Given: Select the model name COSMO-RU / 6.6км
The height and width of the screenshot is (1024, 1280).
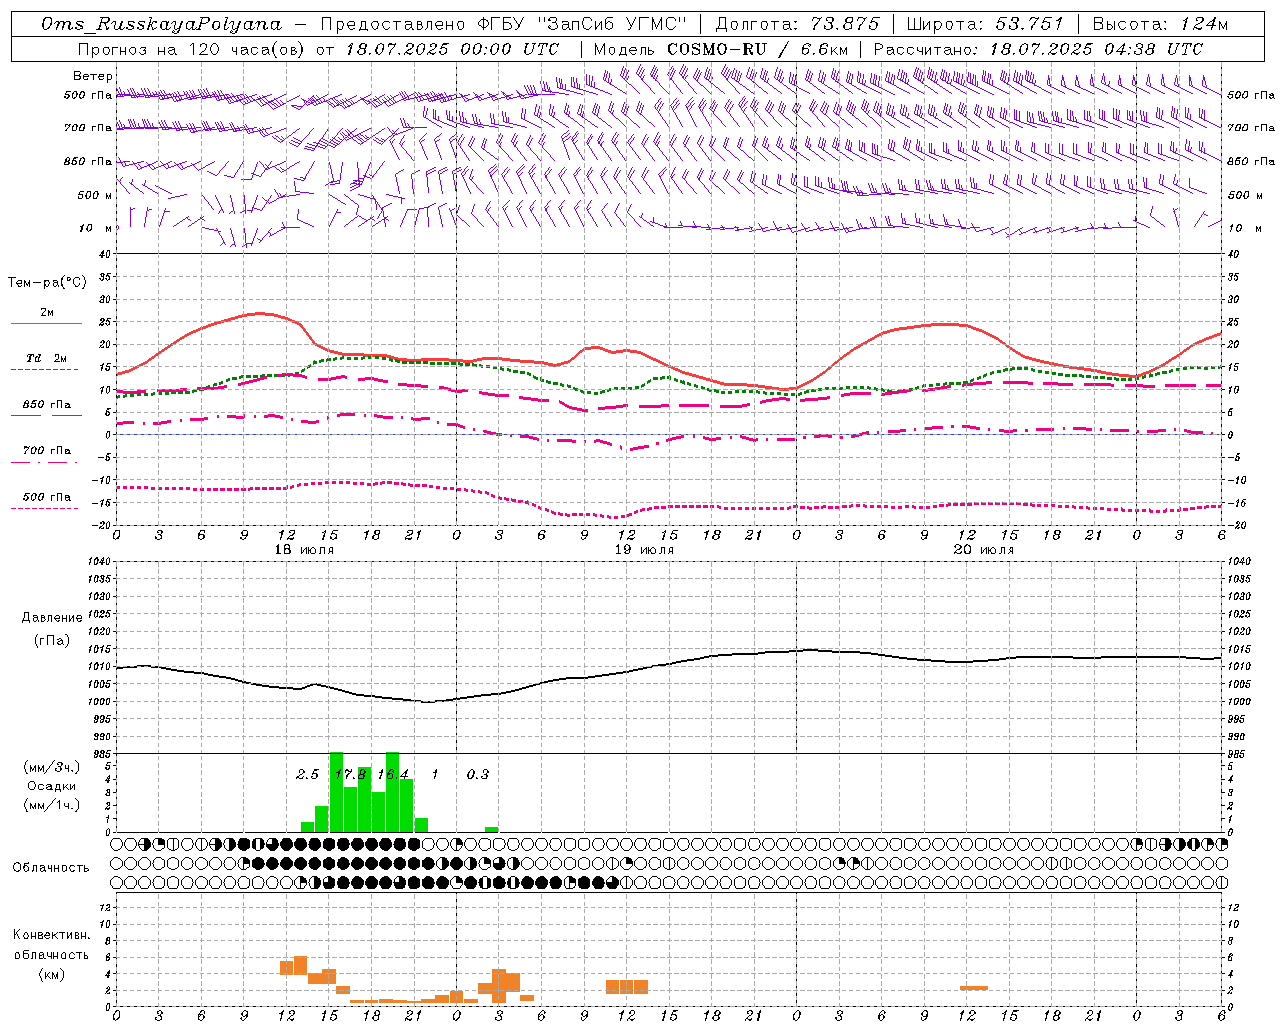Looking at the screenshot, I should tap(757, 49).
